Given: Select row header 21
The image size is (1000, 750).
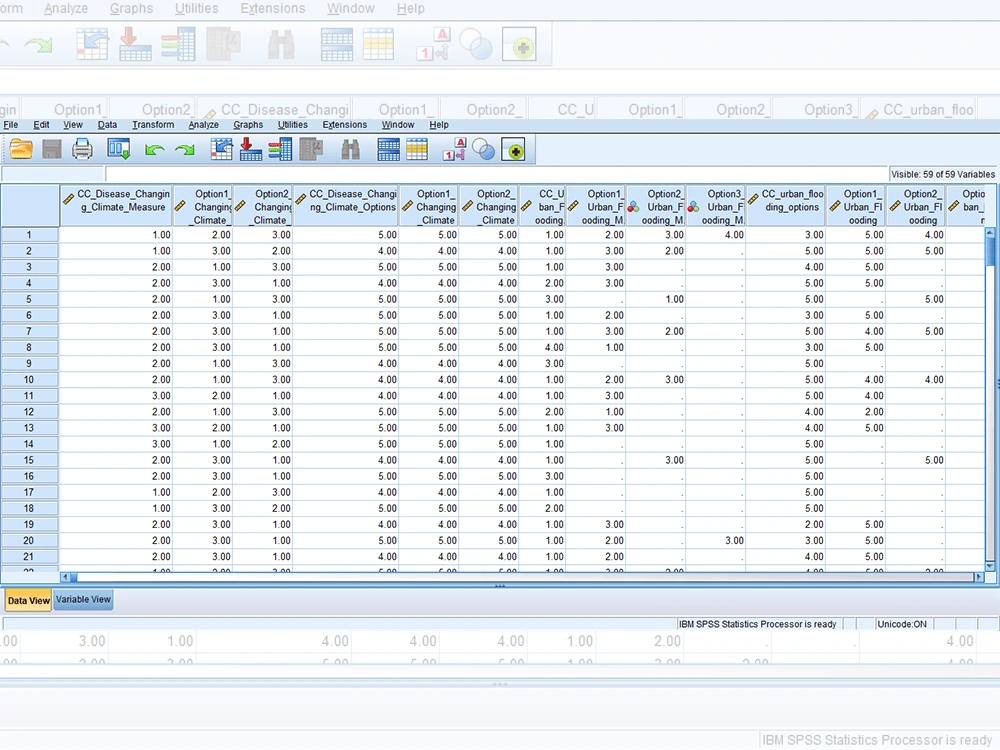Looking at the screenshot, I should [x=29, y=557].
